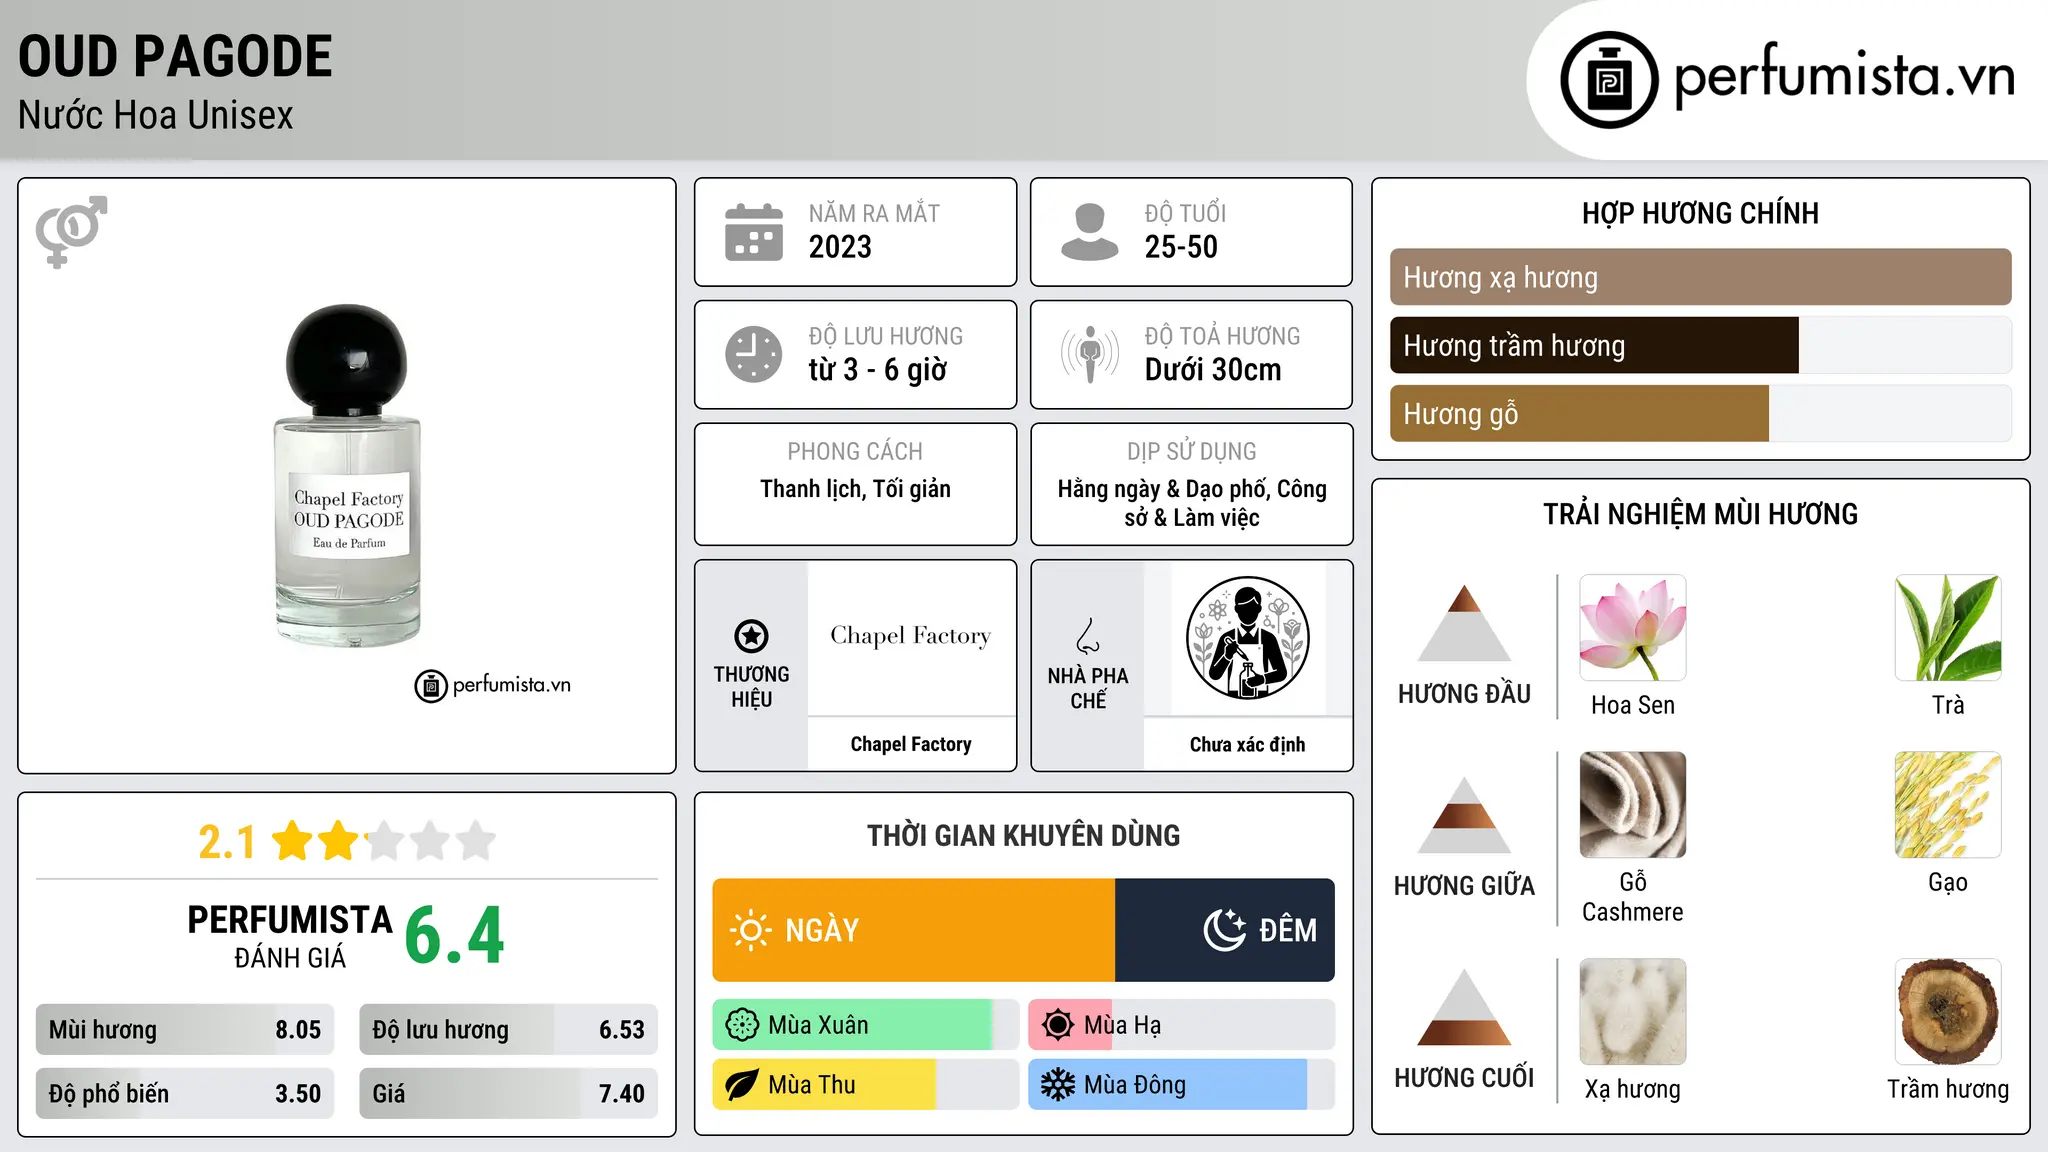Click the style value Thanh lịch, Tối giản

855,489
